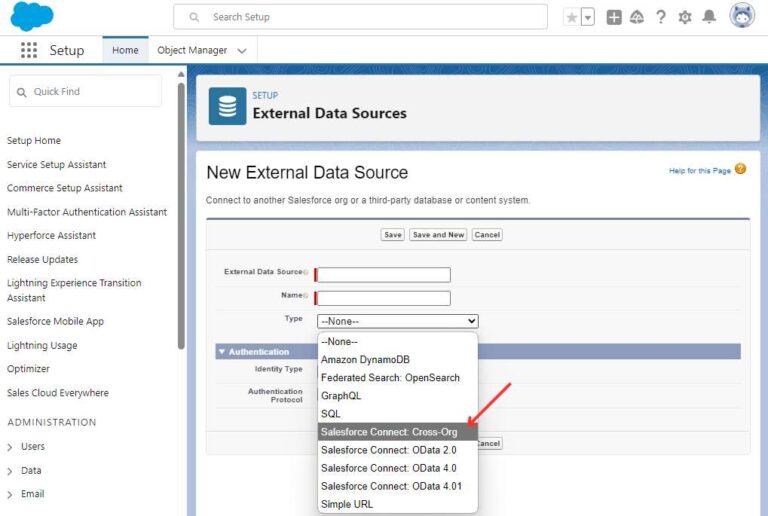Collapse the Authentication section triangle
This screenshot has width=768, height=516.
click(x=222, y=352)
